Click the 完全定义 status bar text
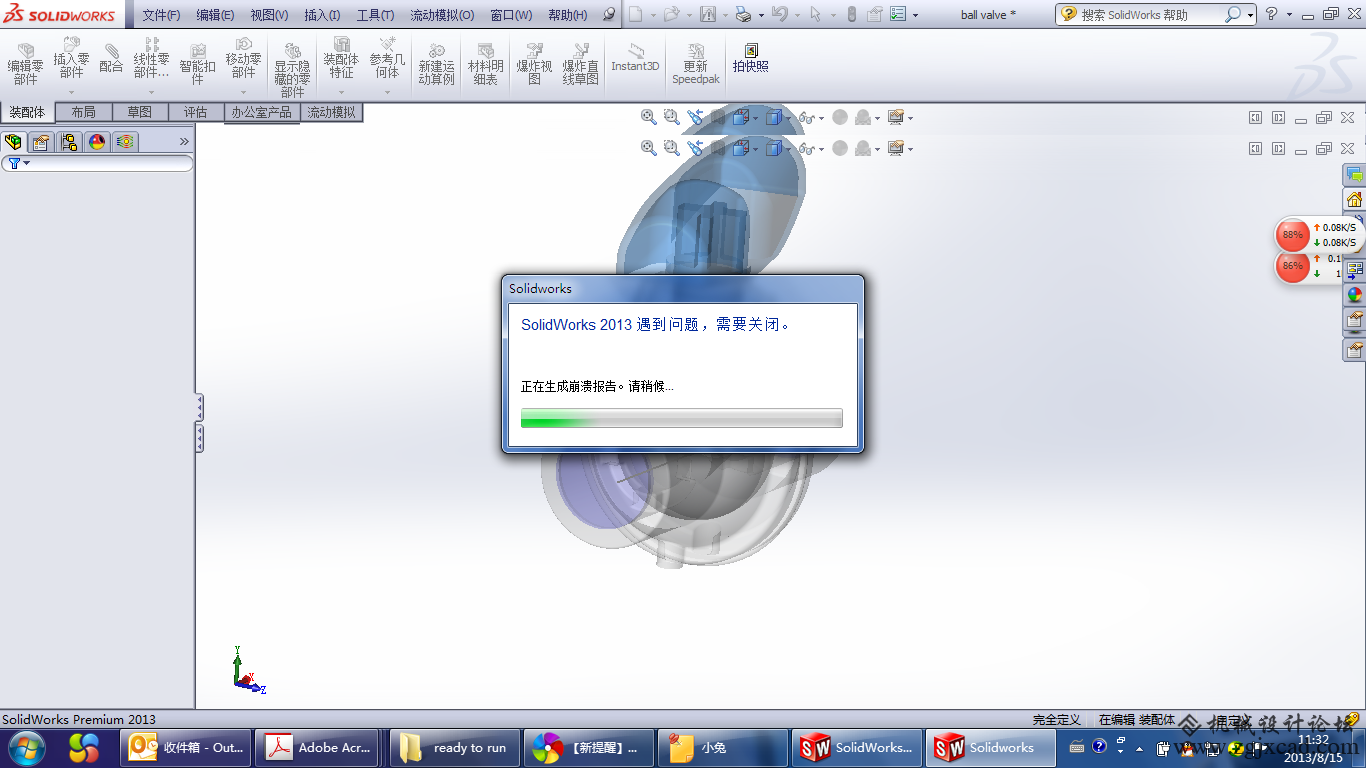The width and height of the screenshot is (1366, 768). (1057, 720)
